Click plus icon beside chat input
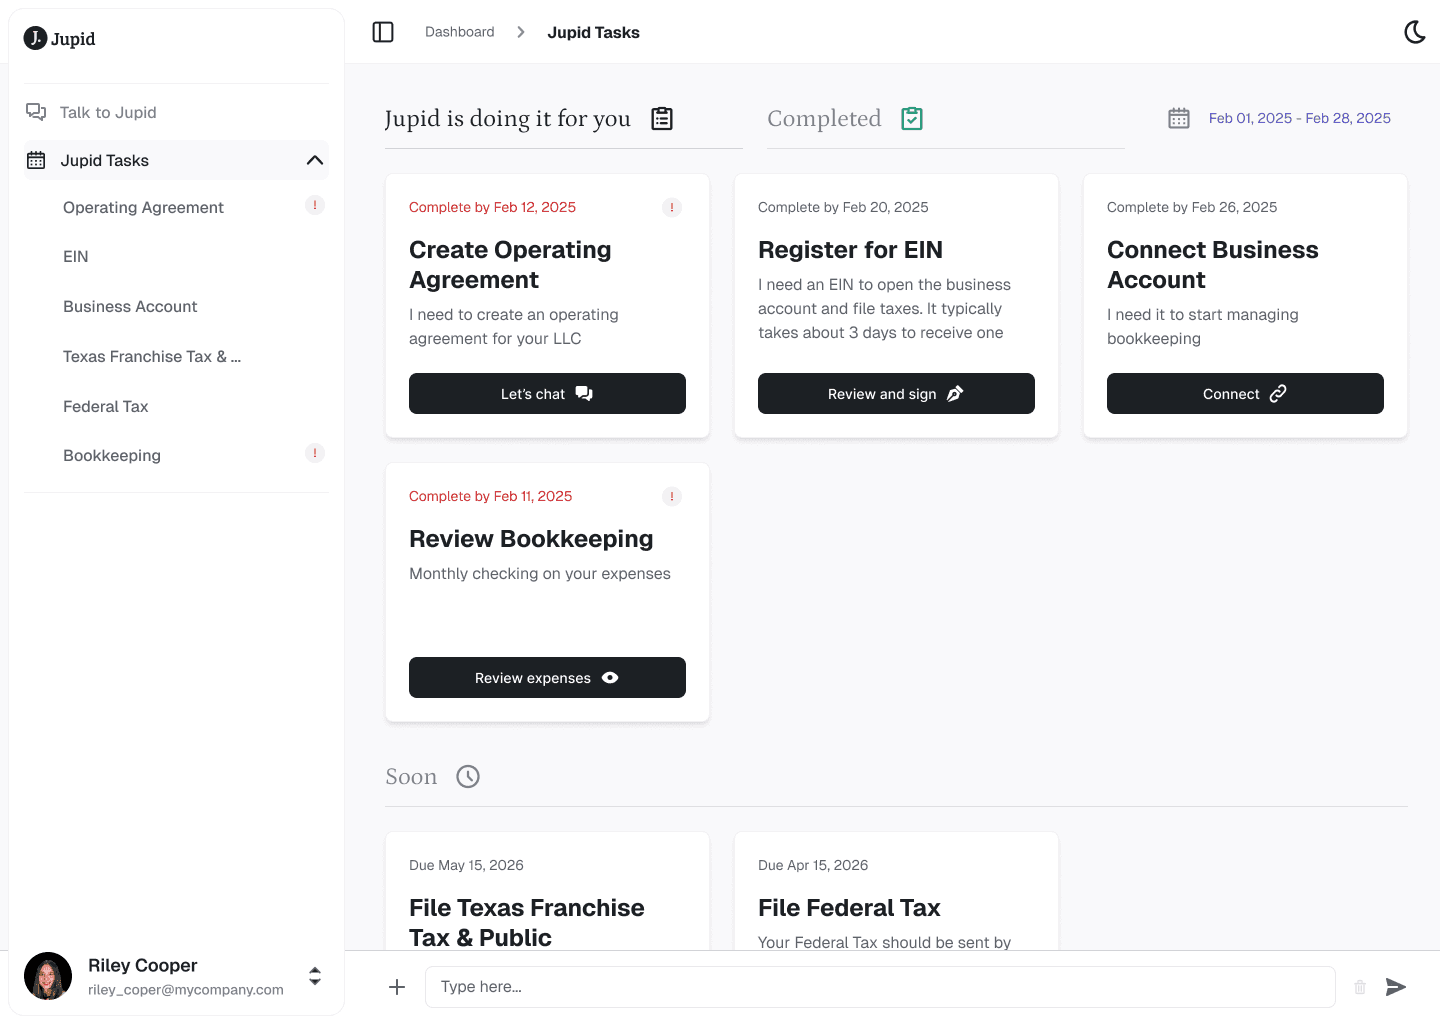 tap(397, 987)
